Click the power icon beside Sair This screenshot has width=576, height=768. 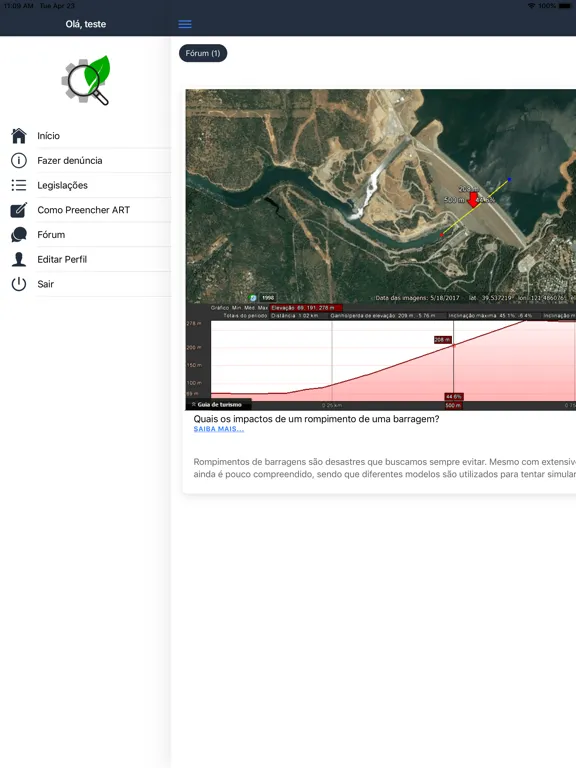pos(19,284)
